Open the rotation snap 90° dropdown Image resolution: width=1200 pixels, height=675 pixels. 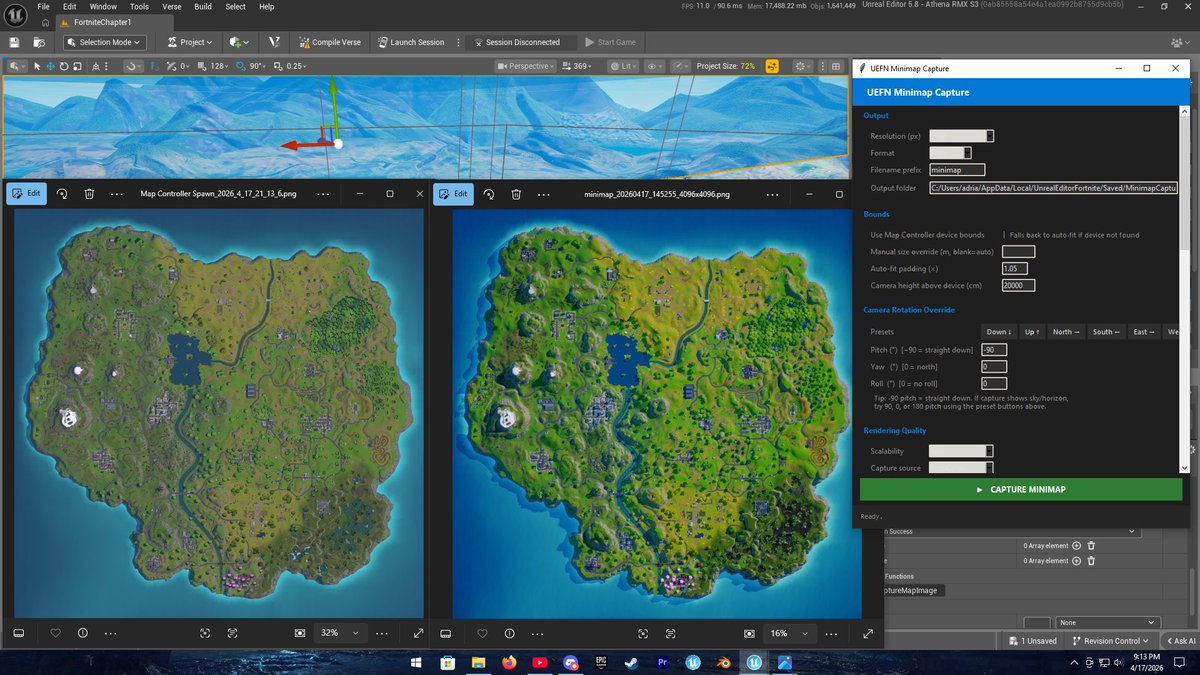click(259, 66)
